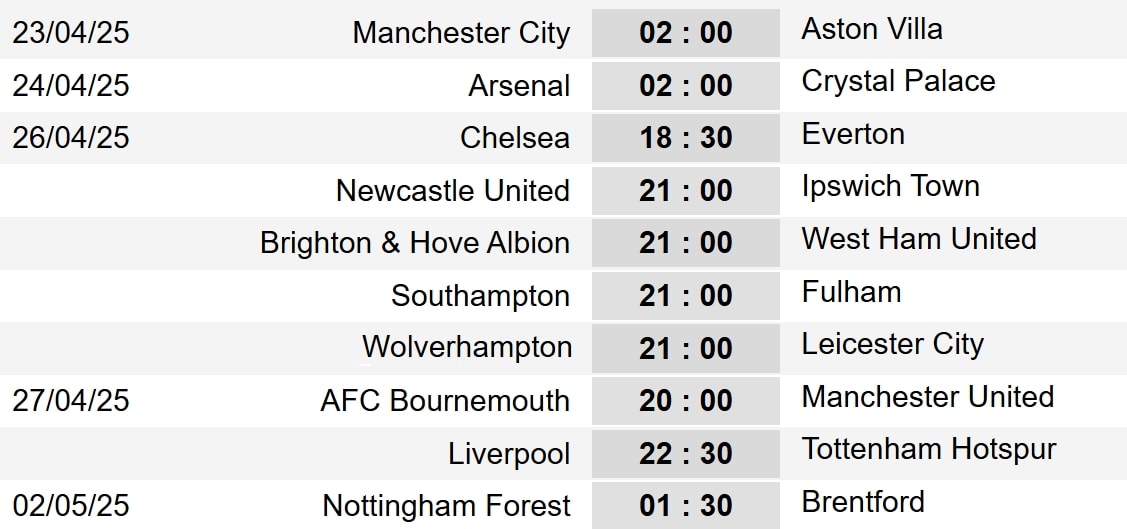Open the Aston Villa team link

pyautogui.click(x=872, y=29)
